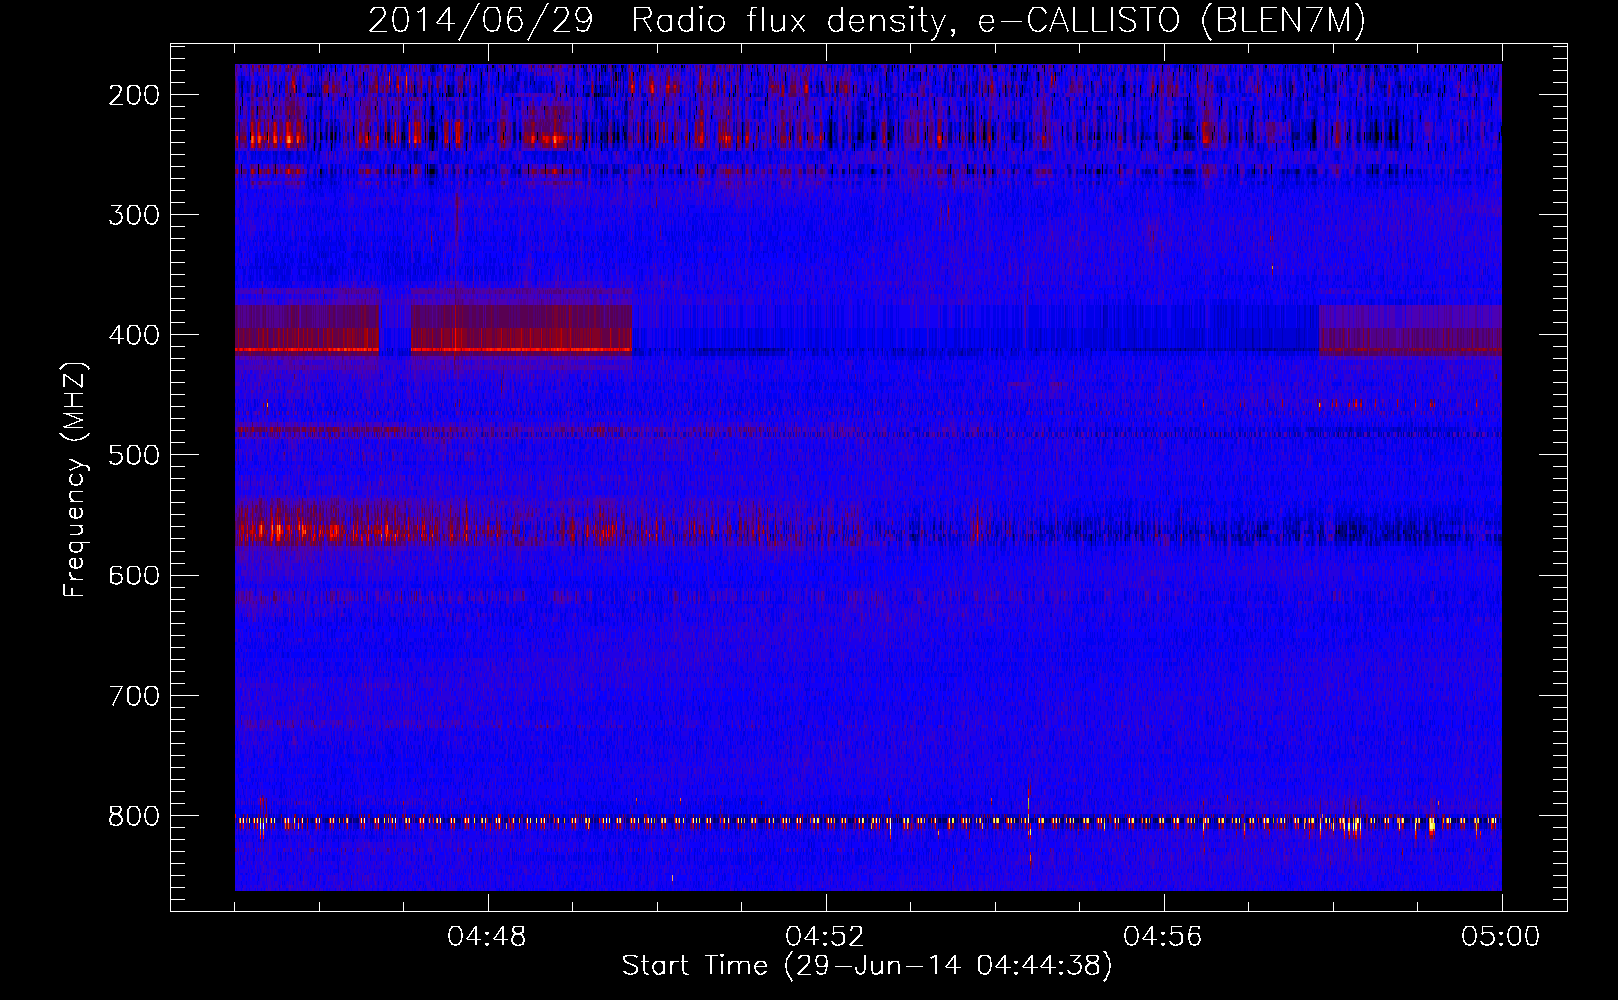
Task: Click the 800 frequency tick label
Action: [133, 816]
